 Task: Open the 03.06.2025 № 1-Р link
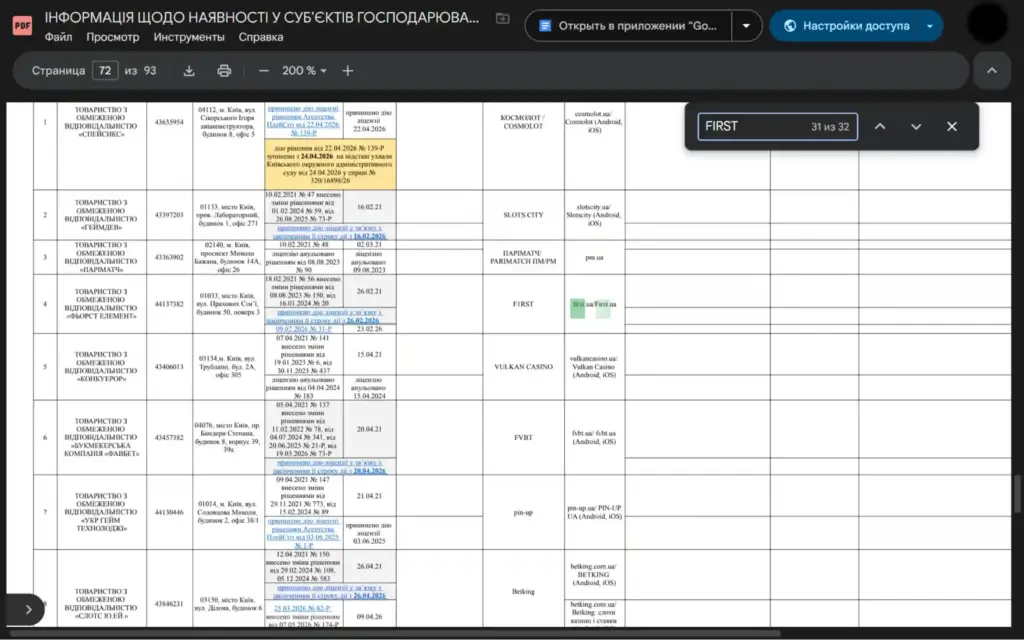click(304, 534)
